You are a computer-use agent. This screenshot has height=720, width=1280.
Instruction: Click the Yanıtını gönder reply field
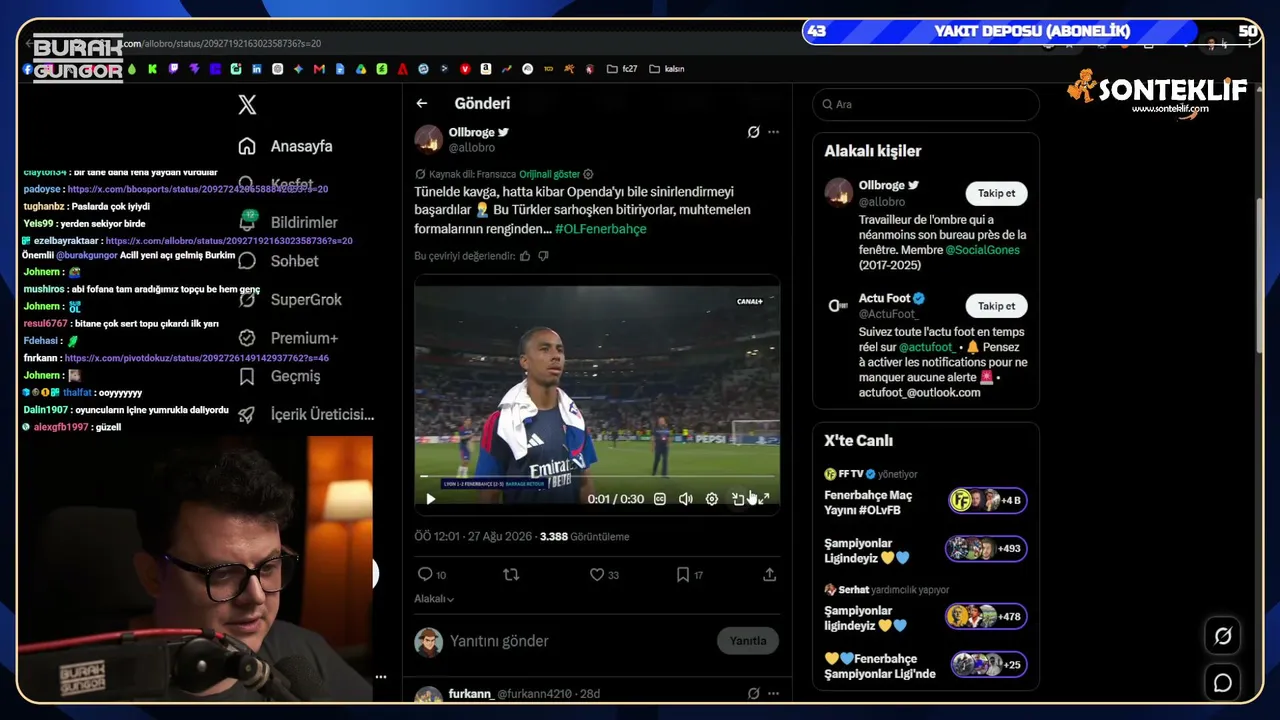(x=577, y=641)
